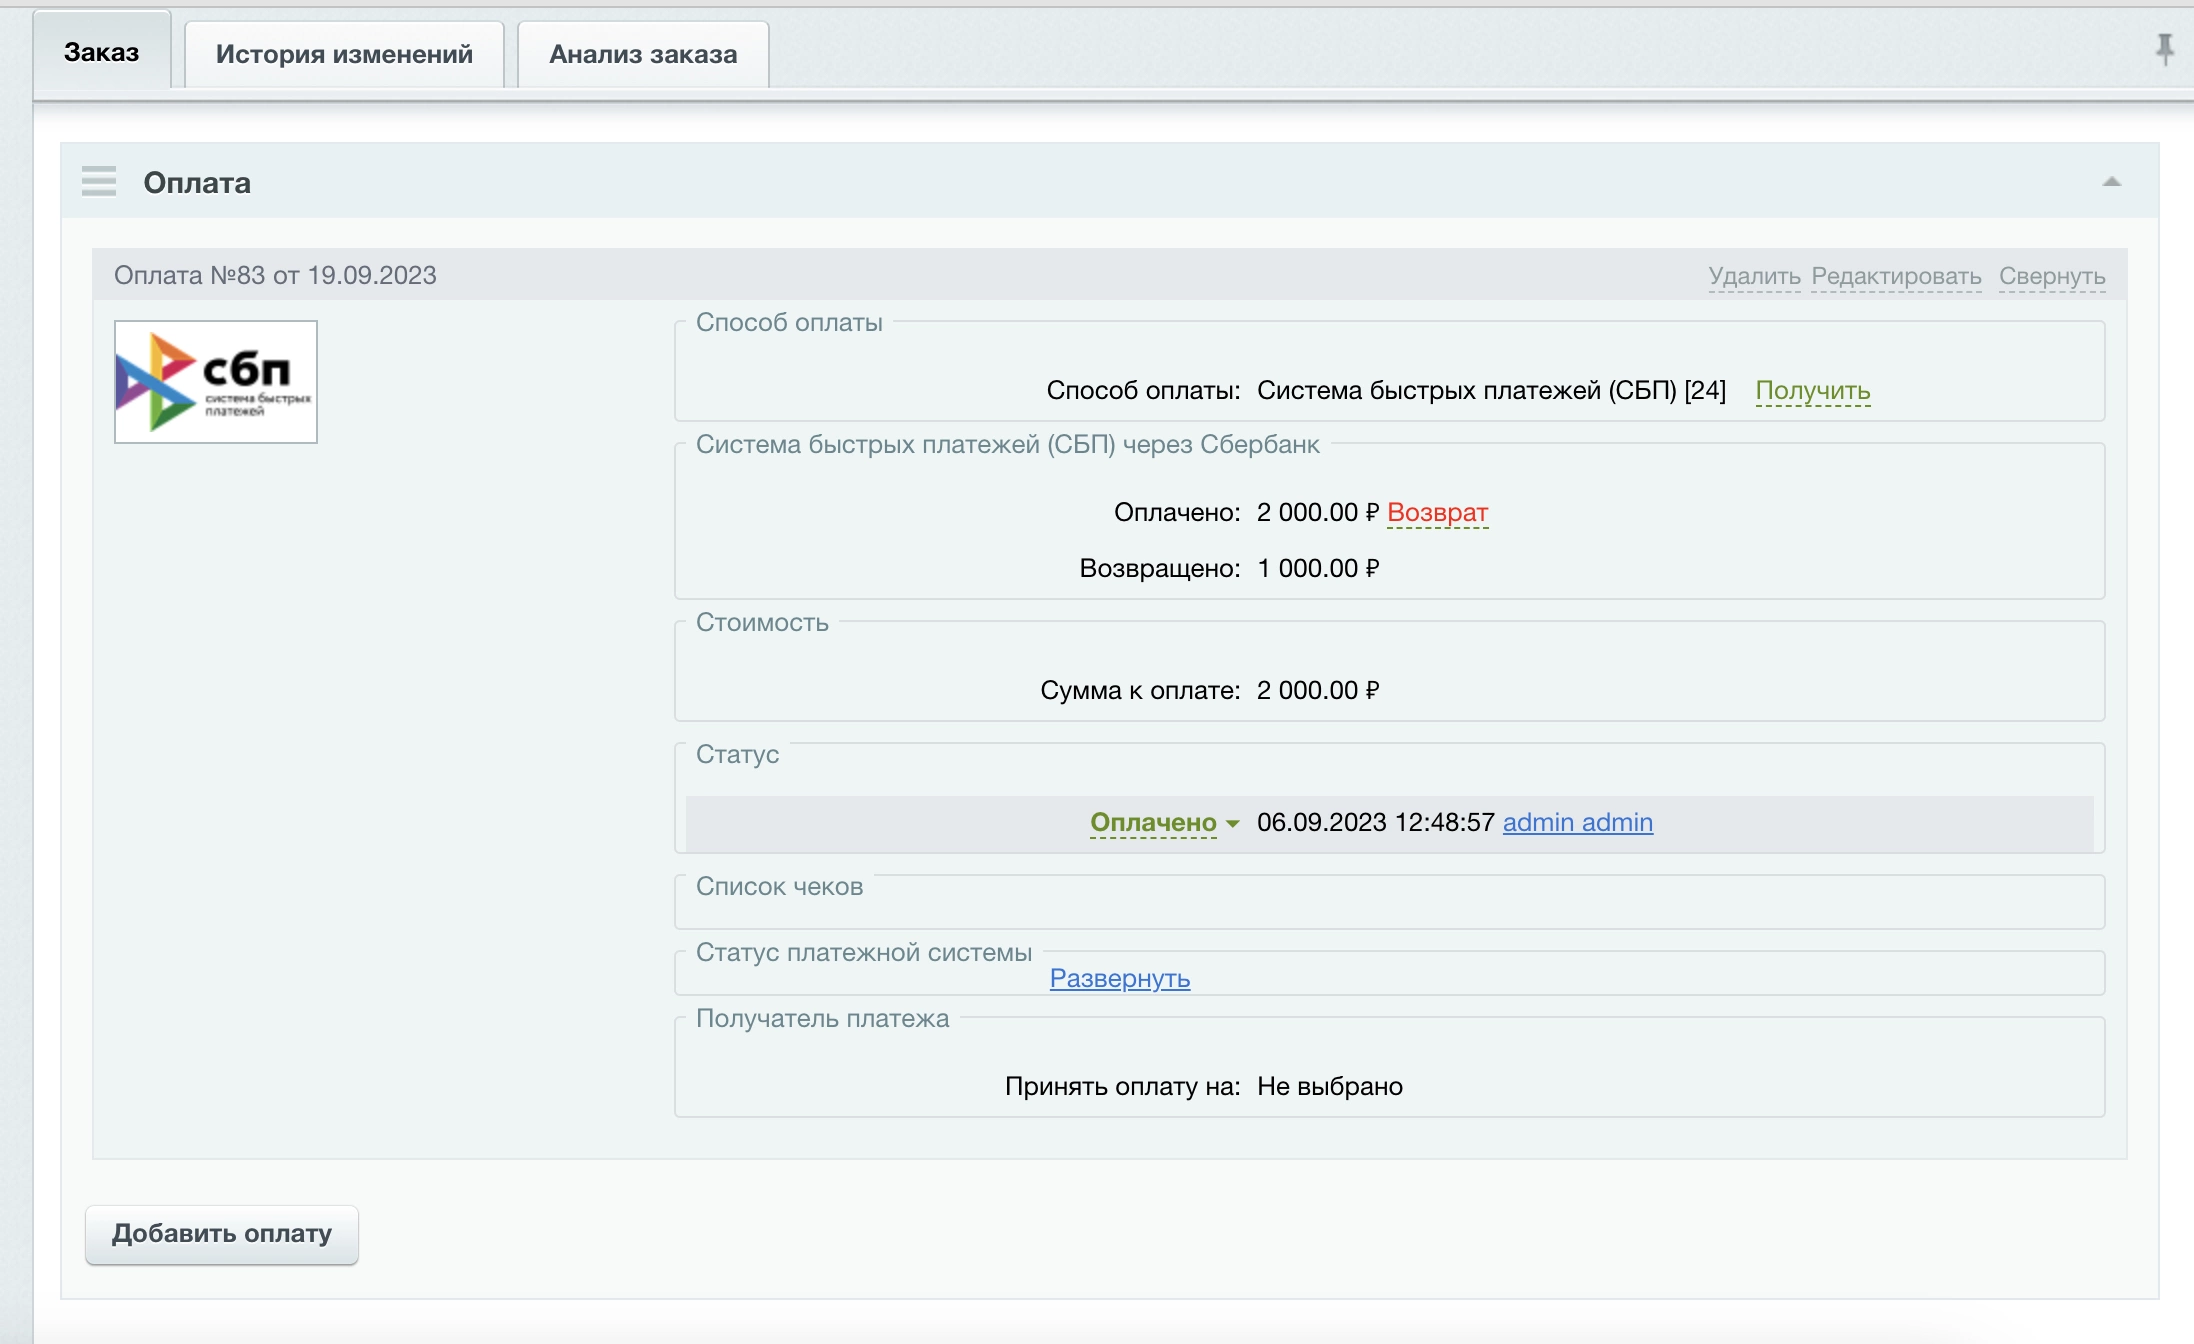The height and width of the screenshot is (1344, 2194).
Task: Click Свернуть to collapse payment block
Action: tap(2052, 276)
